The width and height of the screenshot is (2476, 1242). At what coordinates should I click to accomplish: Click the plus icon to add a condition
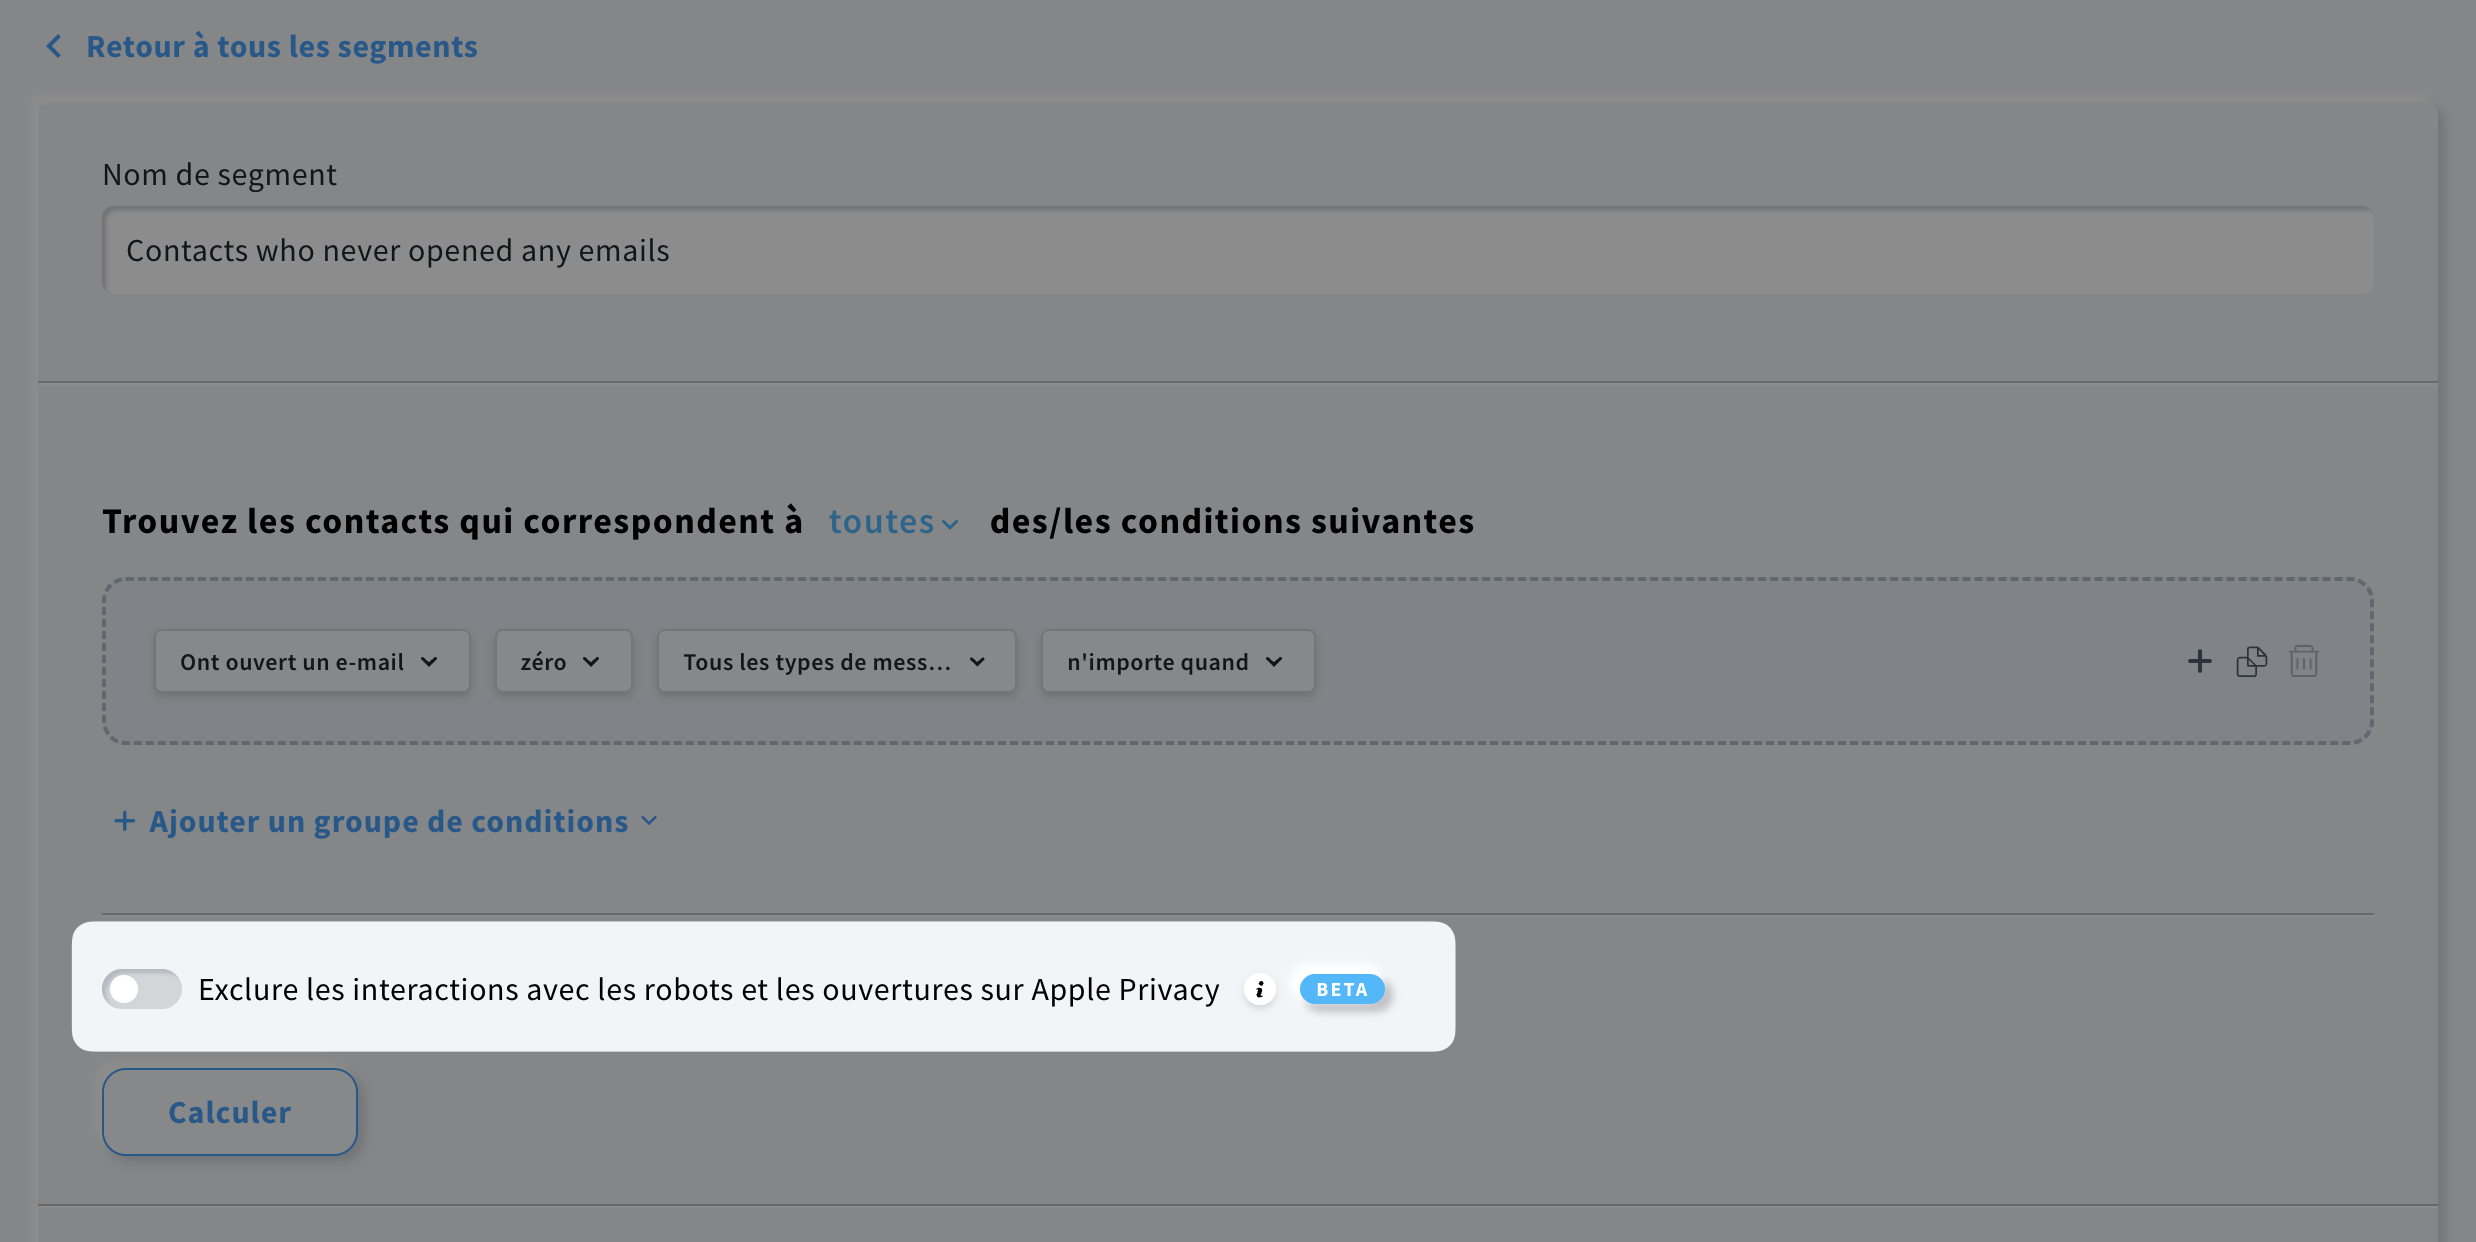(x=2200, y=661)
